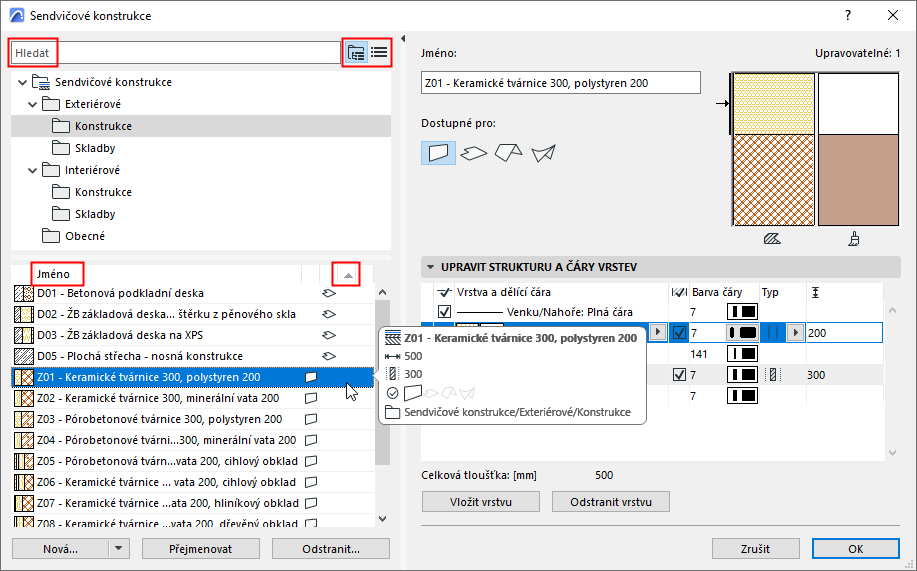Collapse Sendvičové konstrukce root folder
The width and height of the screenshot is (917, 571).
pos(22,82)
